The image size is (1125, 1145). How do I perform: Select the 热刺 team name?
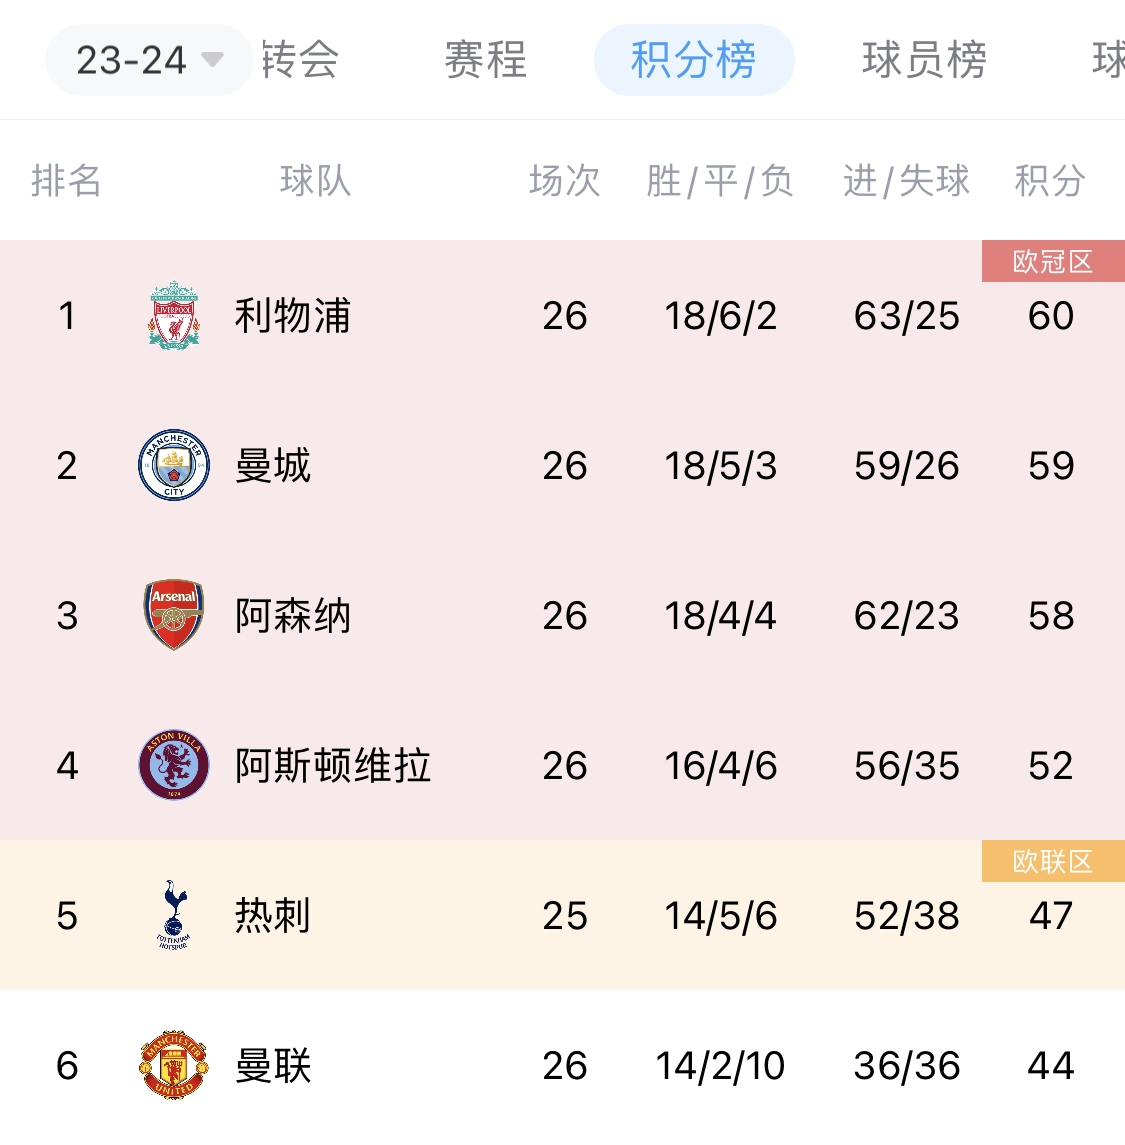(272, 916)
